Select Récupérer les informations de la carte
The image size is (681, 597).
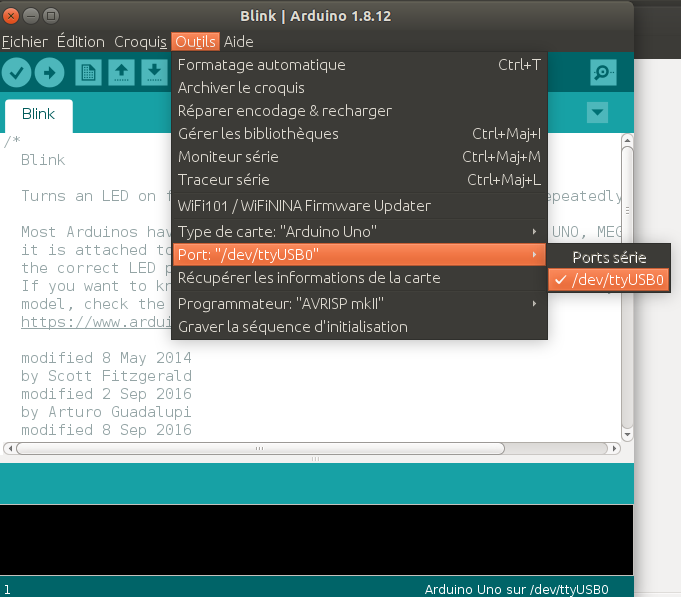click(359, 278)
